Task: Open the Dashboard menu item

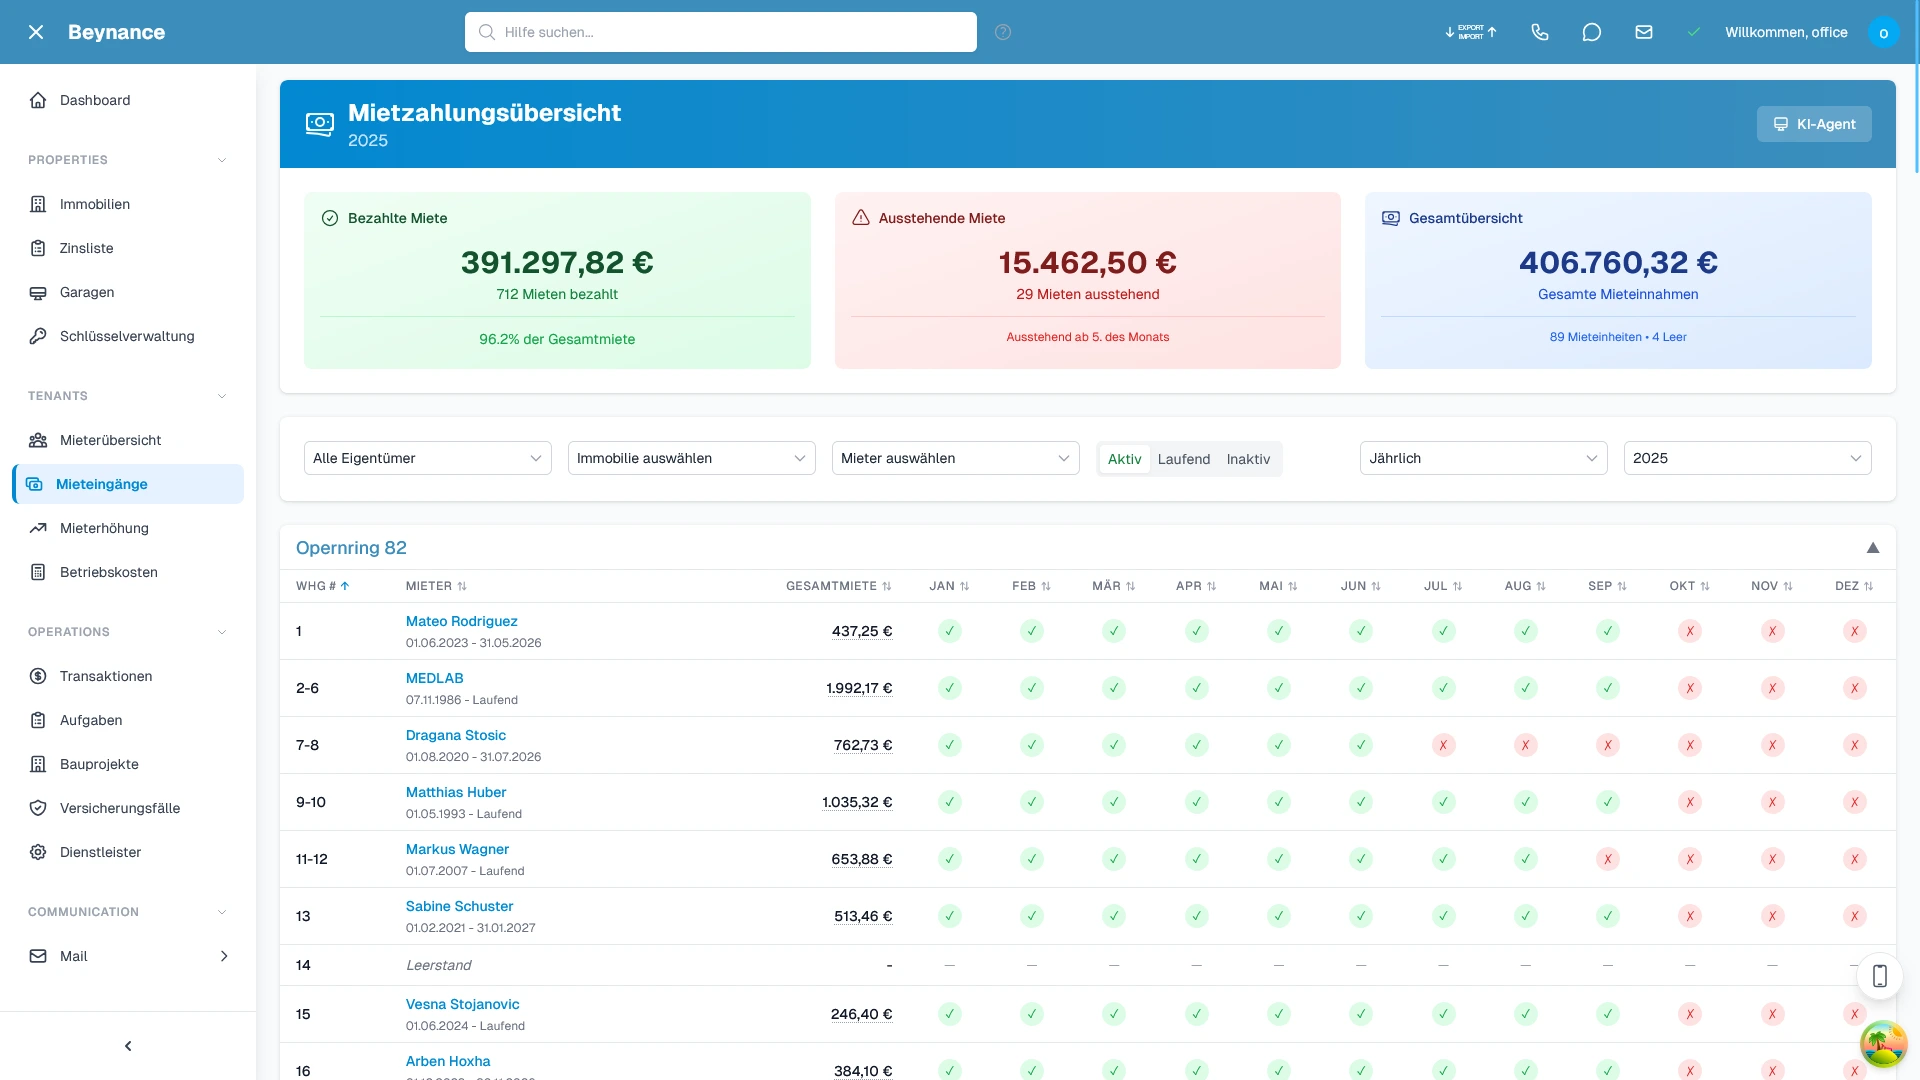Action: [x=95, y=100]
